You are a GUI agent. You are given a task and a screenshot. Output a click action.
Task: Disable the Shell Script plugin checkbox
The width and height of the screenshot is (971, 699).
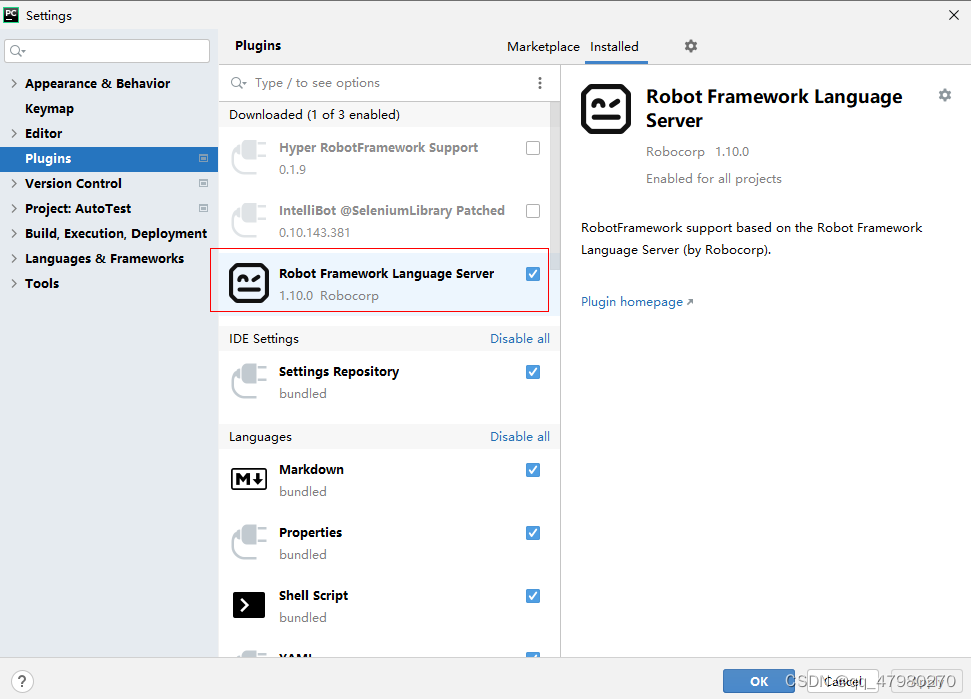pyautogui.click(x=533, y=596)
